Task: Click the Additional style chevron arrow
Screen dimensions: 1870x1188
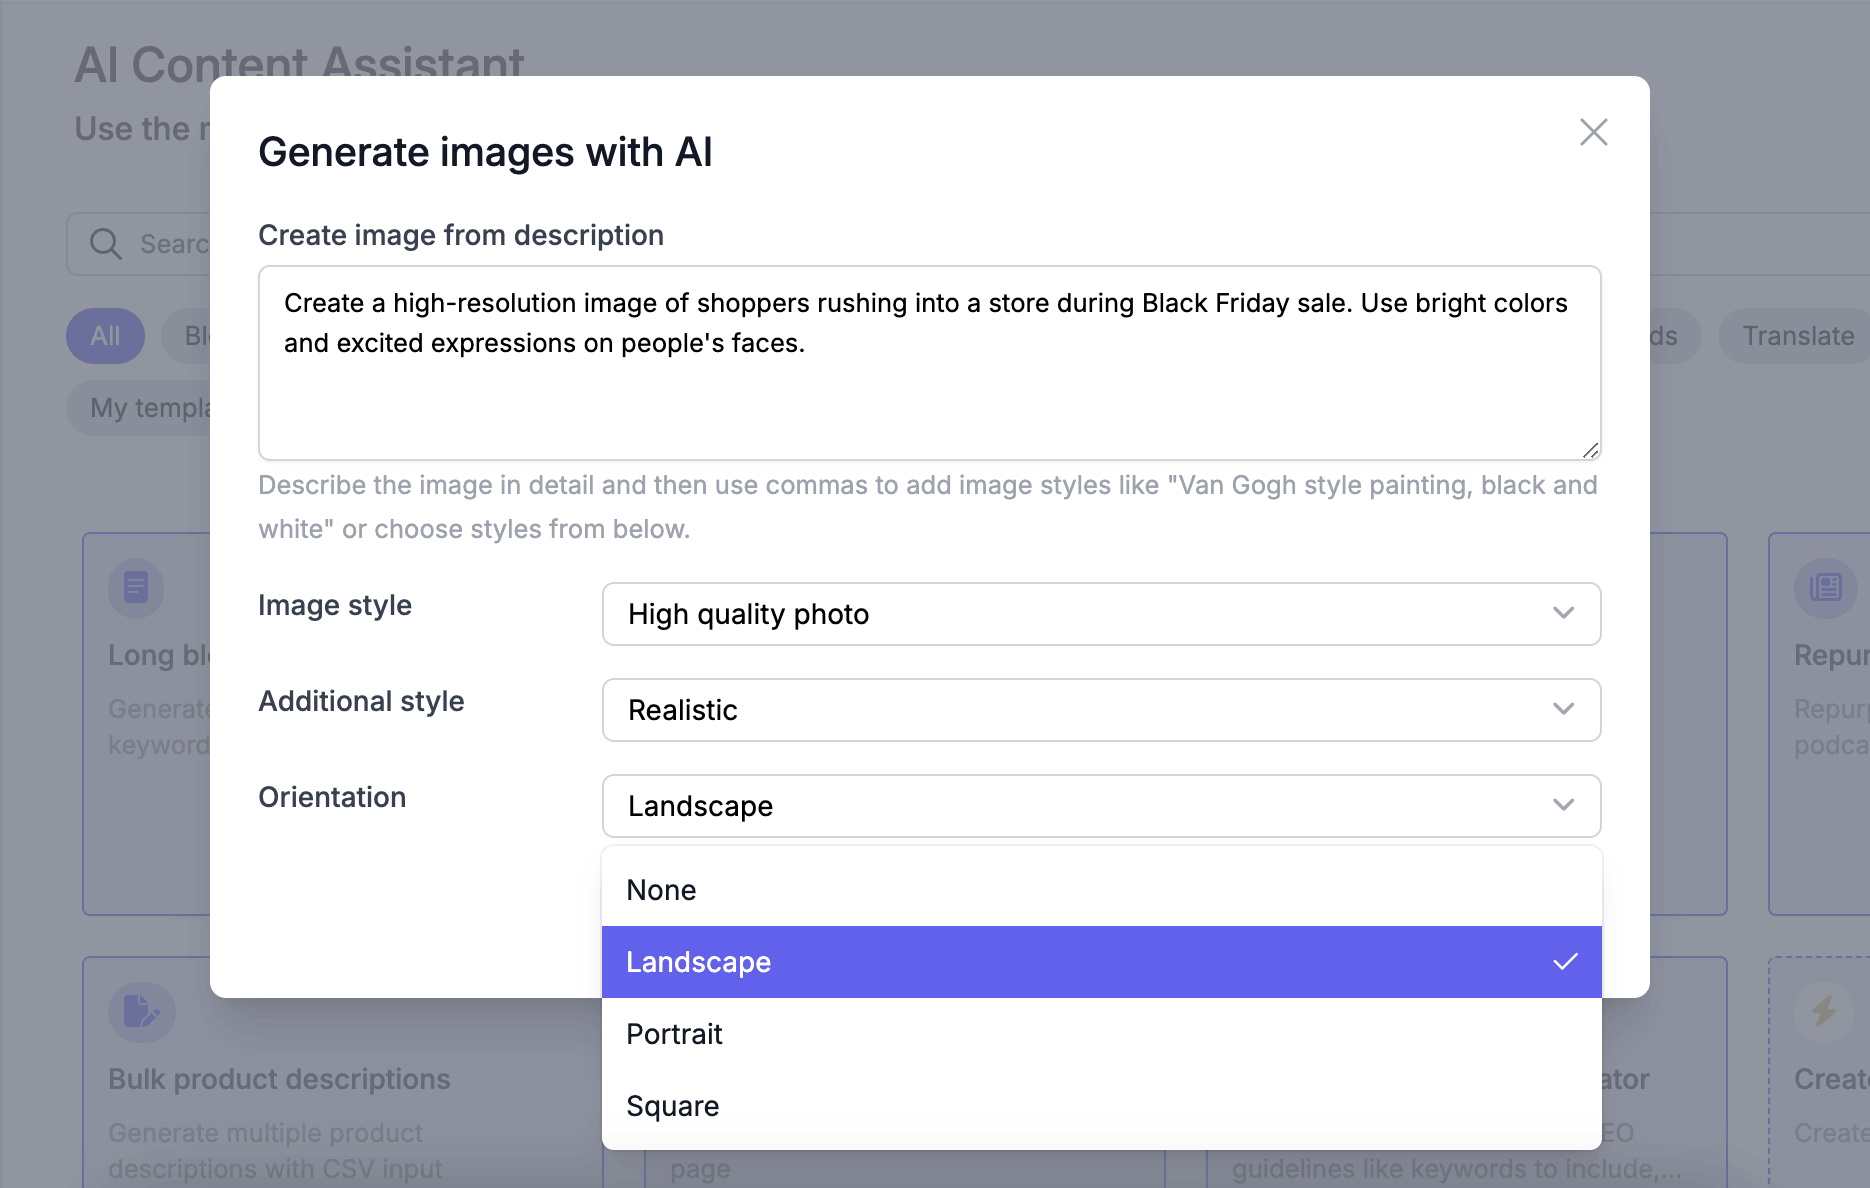Action: click(x=1564, y=709)
